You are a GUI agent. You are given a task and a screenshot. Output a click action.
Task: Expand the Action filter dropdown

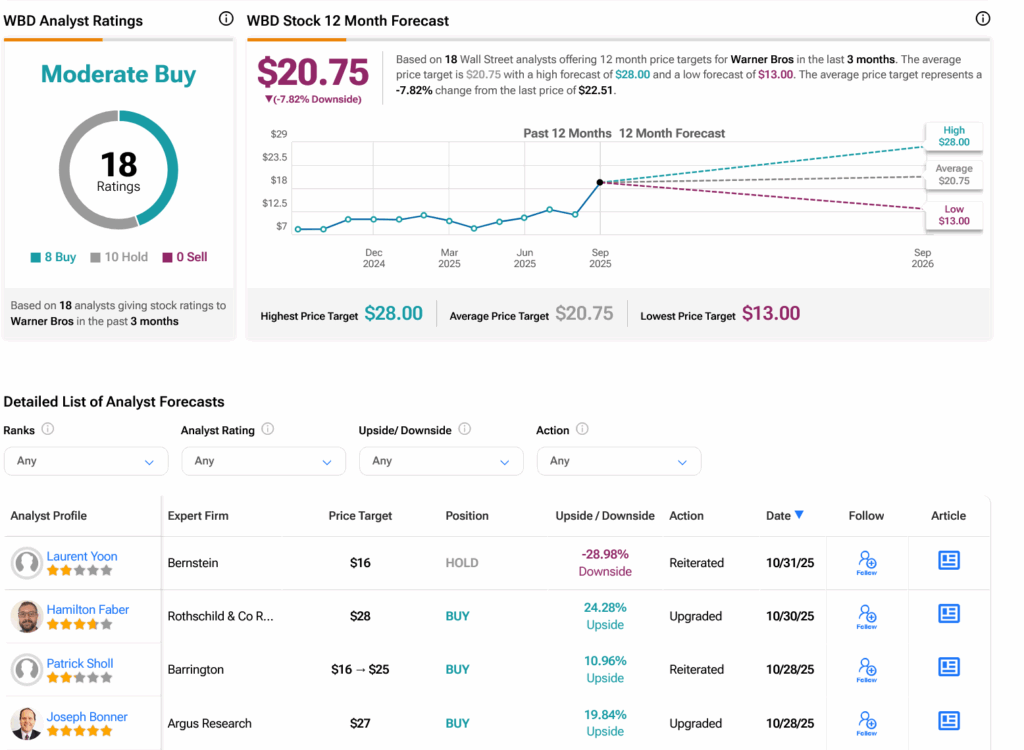click(x=618, y=461)
